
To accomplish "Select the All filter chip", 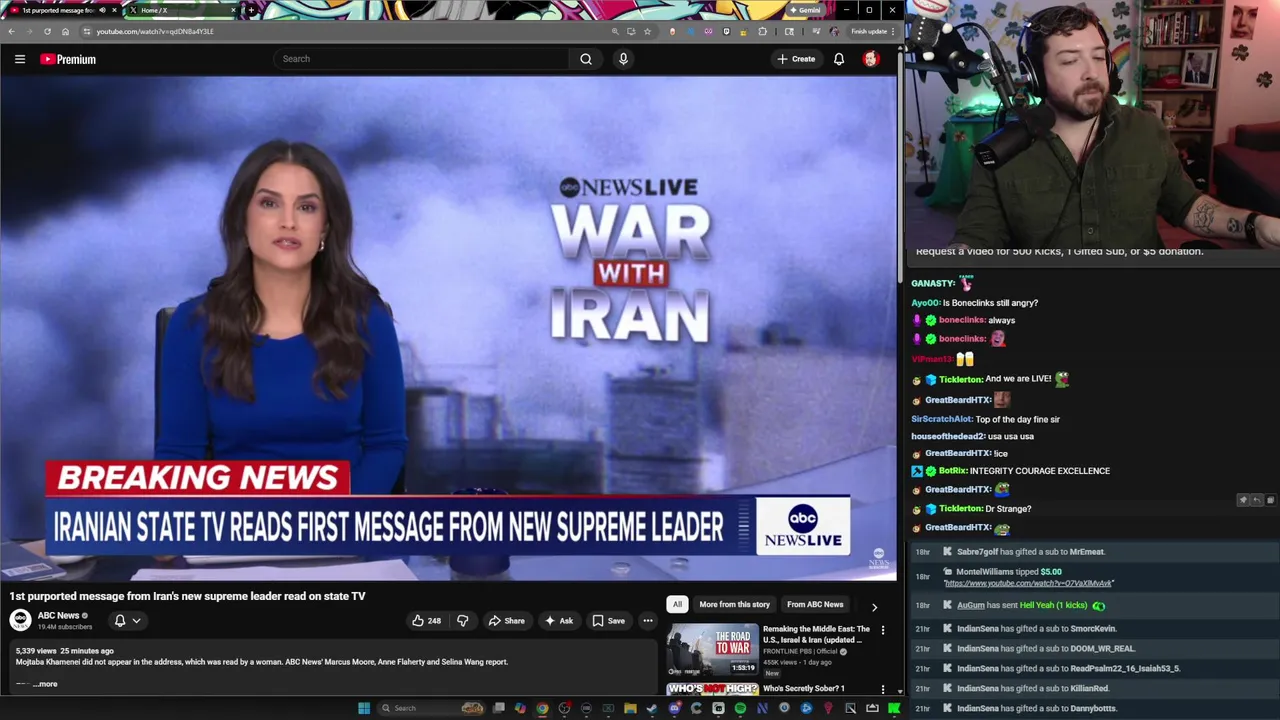I will [x=677, y=604].
